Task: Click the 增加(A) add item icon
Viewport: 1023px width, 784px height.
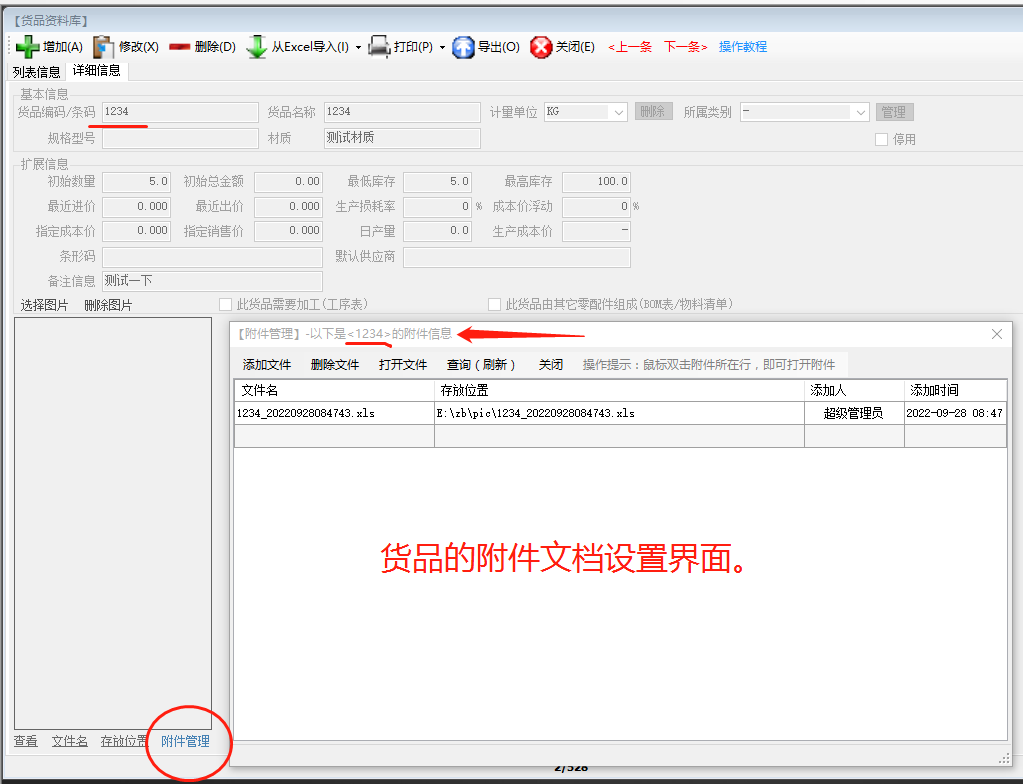Action: tap(28, 46)
